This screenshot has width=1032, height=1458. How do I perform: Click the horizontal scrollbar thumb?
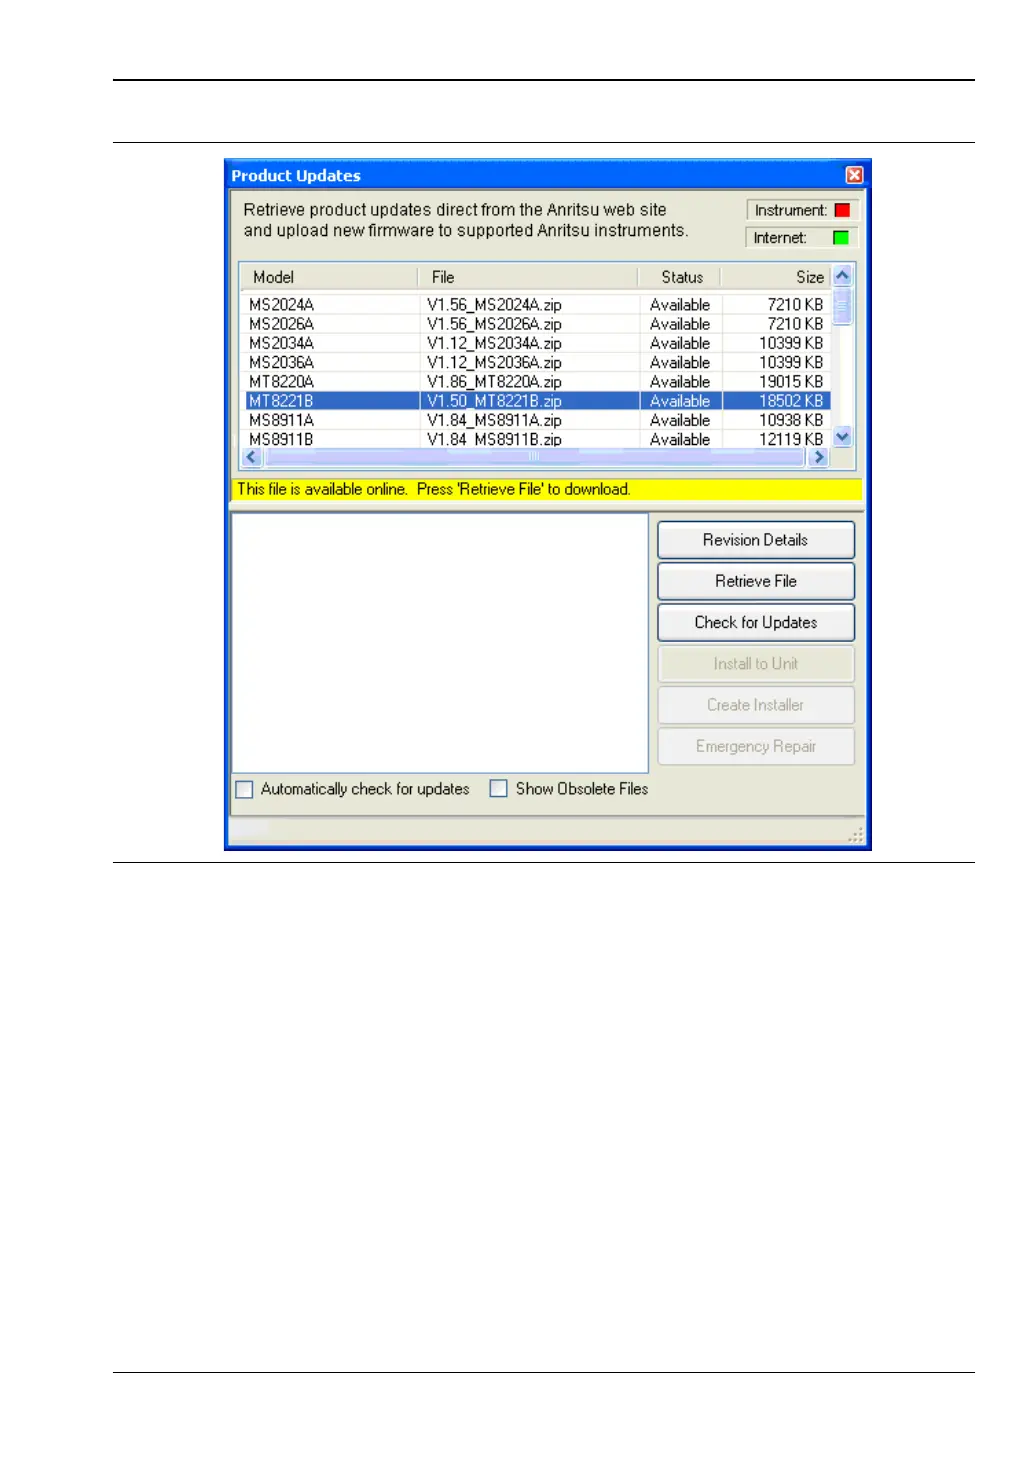point(533,457)
